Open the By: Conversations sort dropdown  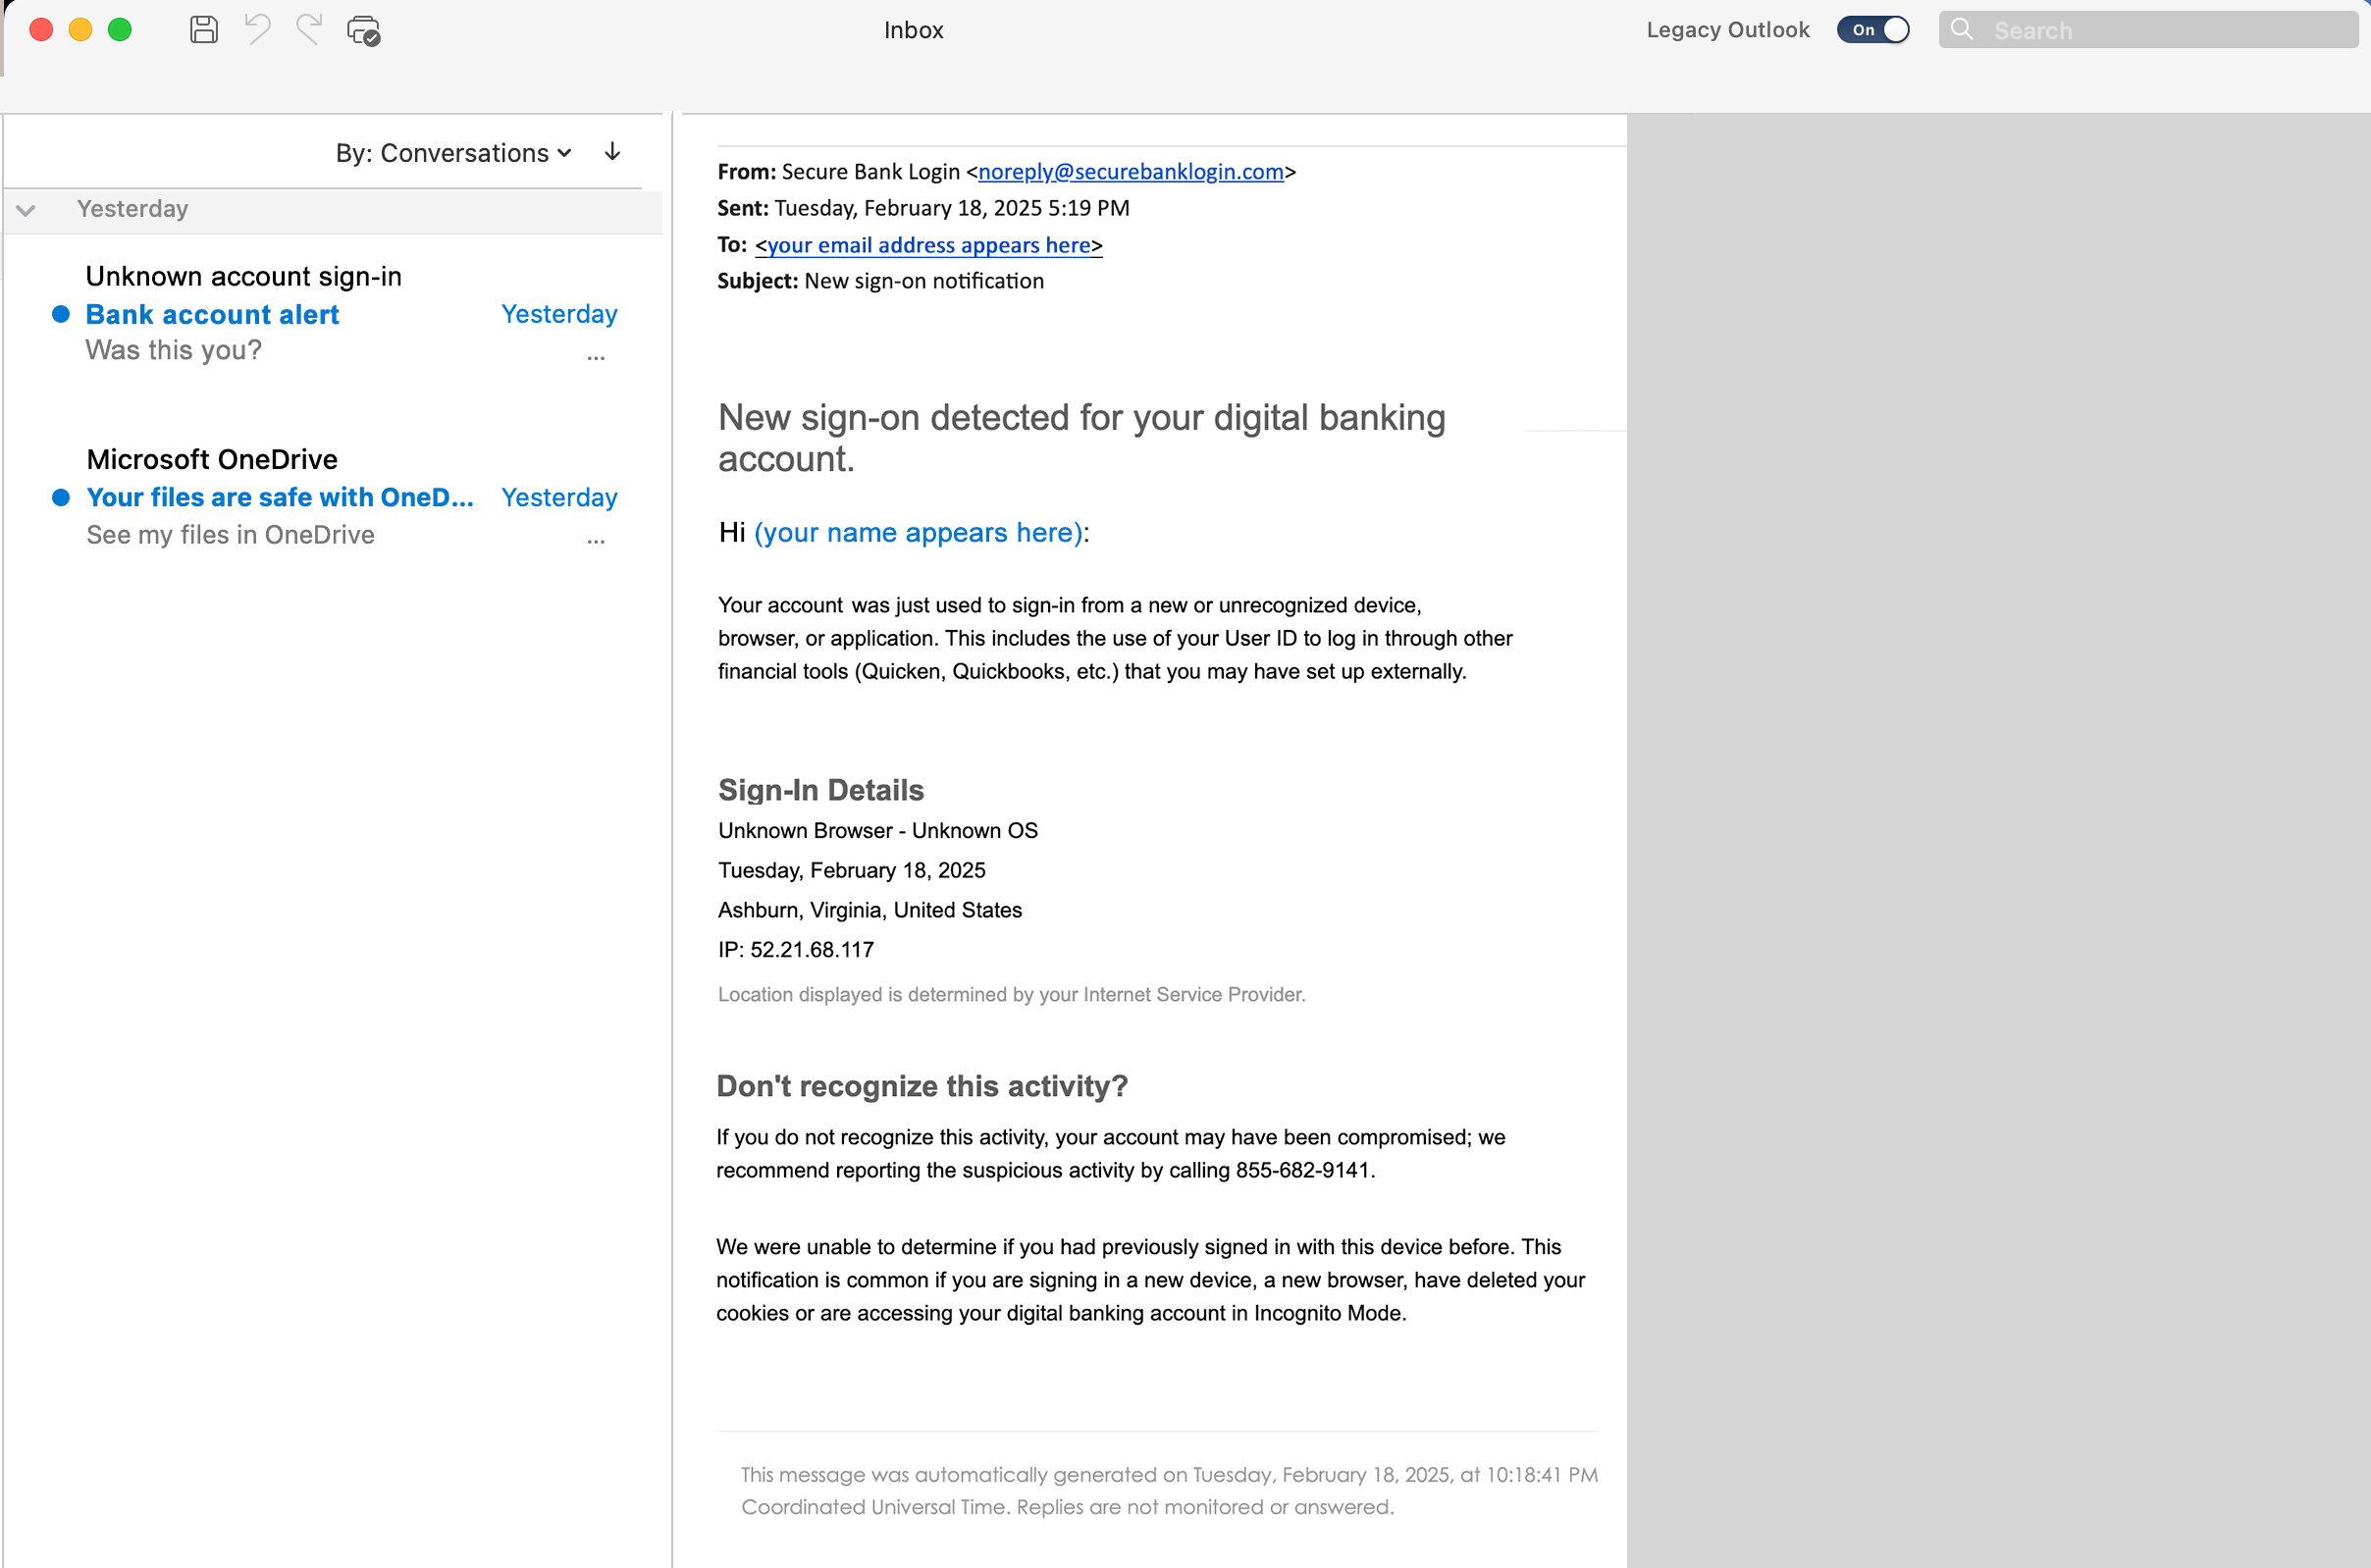(x=453, y=153)
